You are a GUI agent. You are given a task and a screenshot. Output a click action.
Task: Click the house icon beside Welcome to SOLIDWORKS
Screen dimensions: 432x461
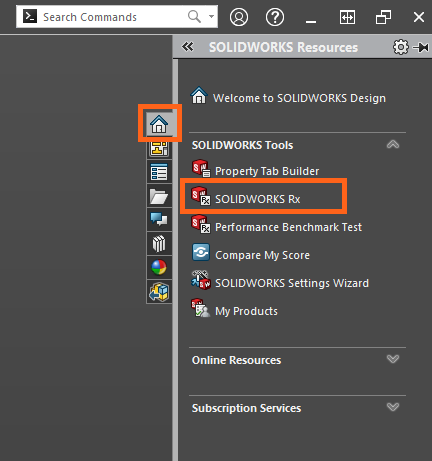pyautogui.click(x=199, y=96)
